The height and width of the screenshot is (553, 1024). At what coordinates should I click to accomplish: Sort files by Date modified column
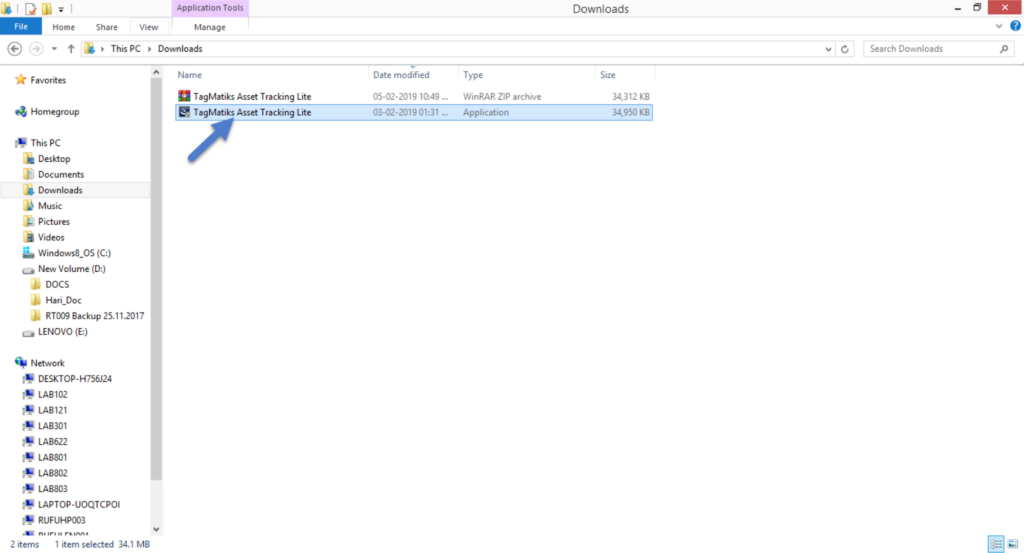[401, 75]
